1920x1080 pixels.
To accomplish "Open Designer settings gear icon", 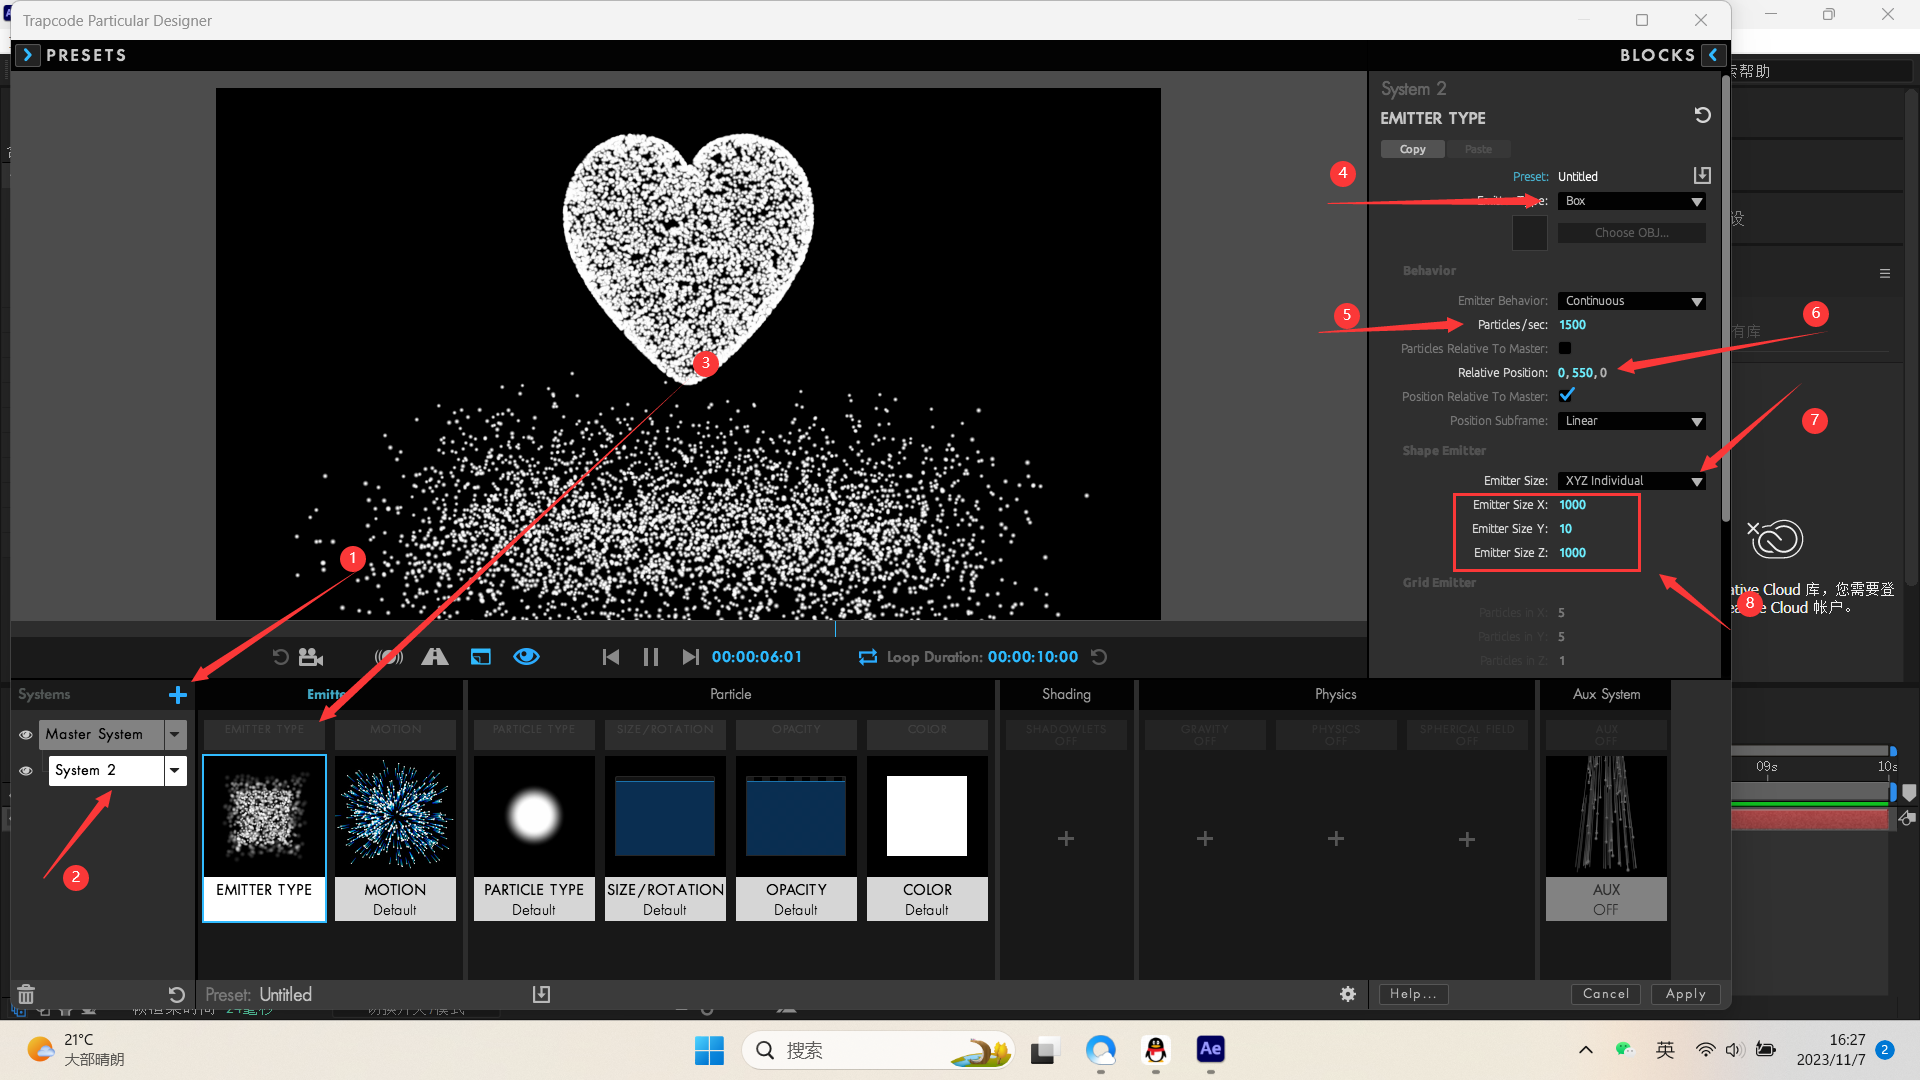I will [1348, 994].
